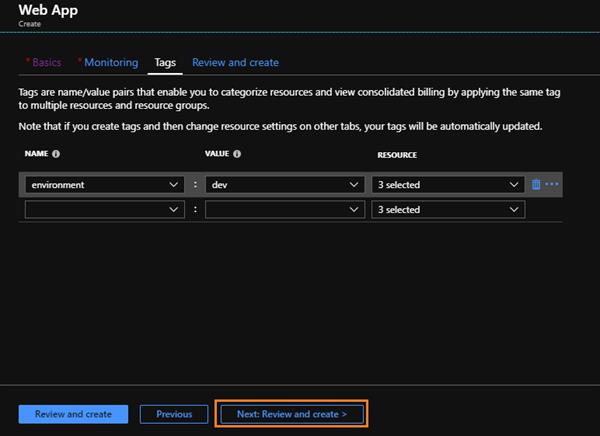Click the blue Review and create button
The height and width of the screenshot is (436, 600).
coord(72,414)
